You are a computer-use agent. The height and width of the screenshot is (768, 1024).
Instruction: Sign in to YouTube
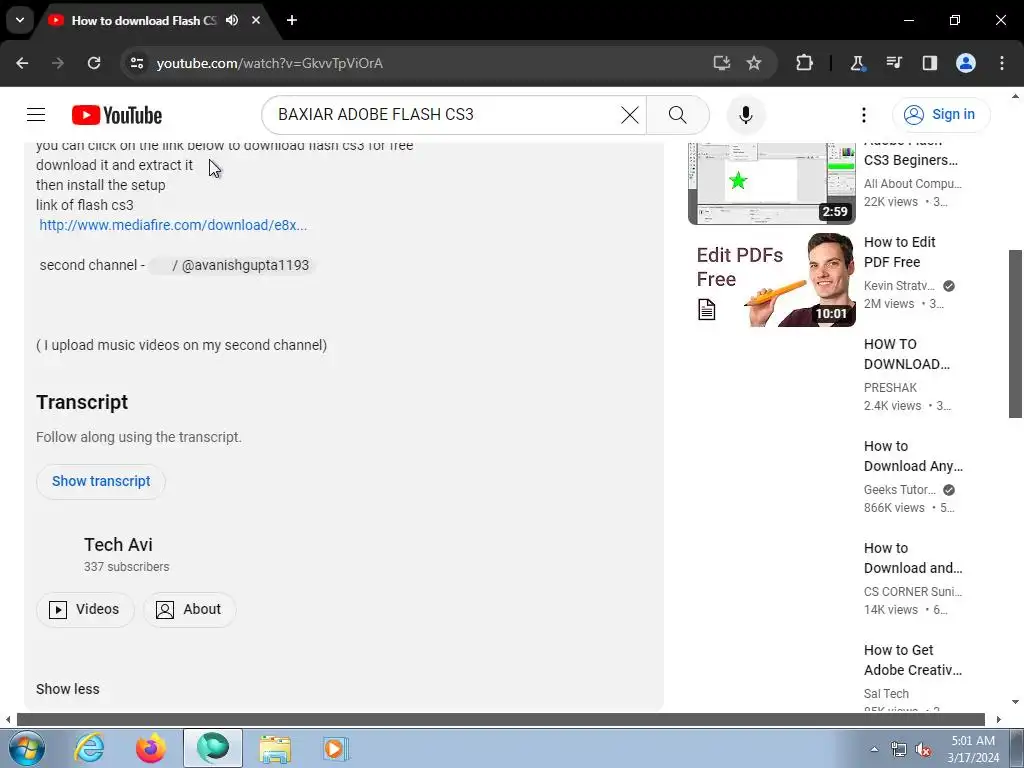click(x=941, y=114)
